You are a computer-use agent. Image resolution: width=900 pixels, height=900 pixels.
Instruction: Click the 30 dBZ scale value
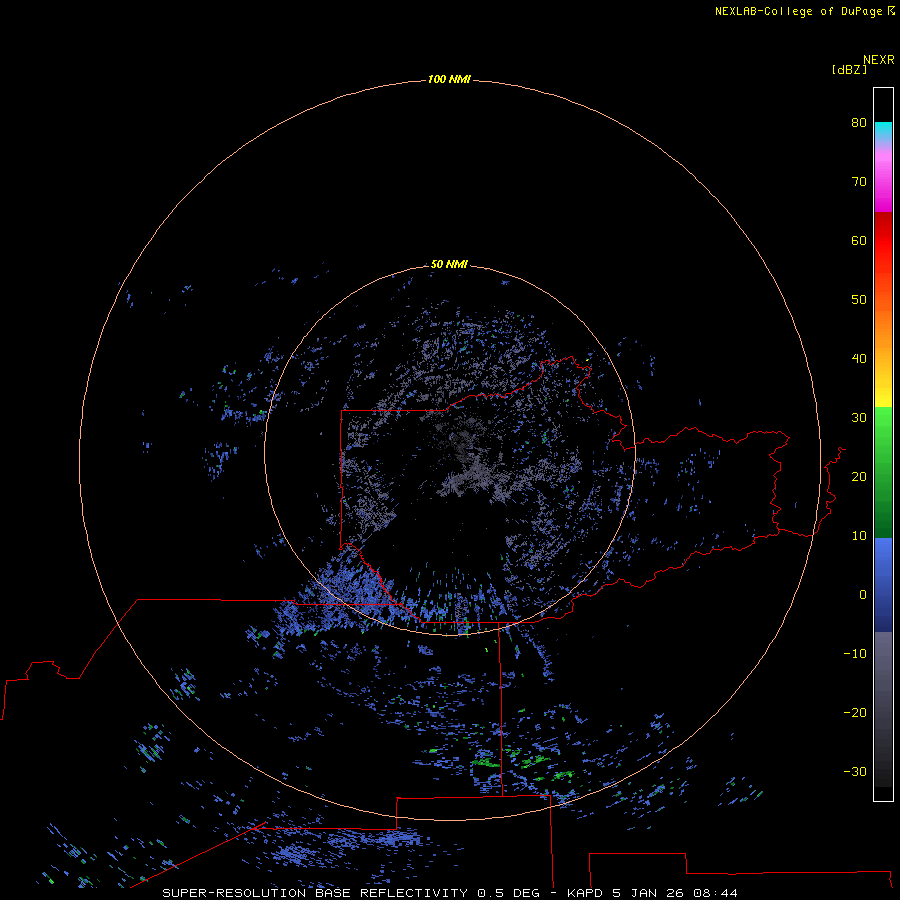tap(859, 417)
